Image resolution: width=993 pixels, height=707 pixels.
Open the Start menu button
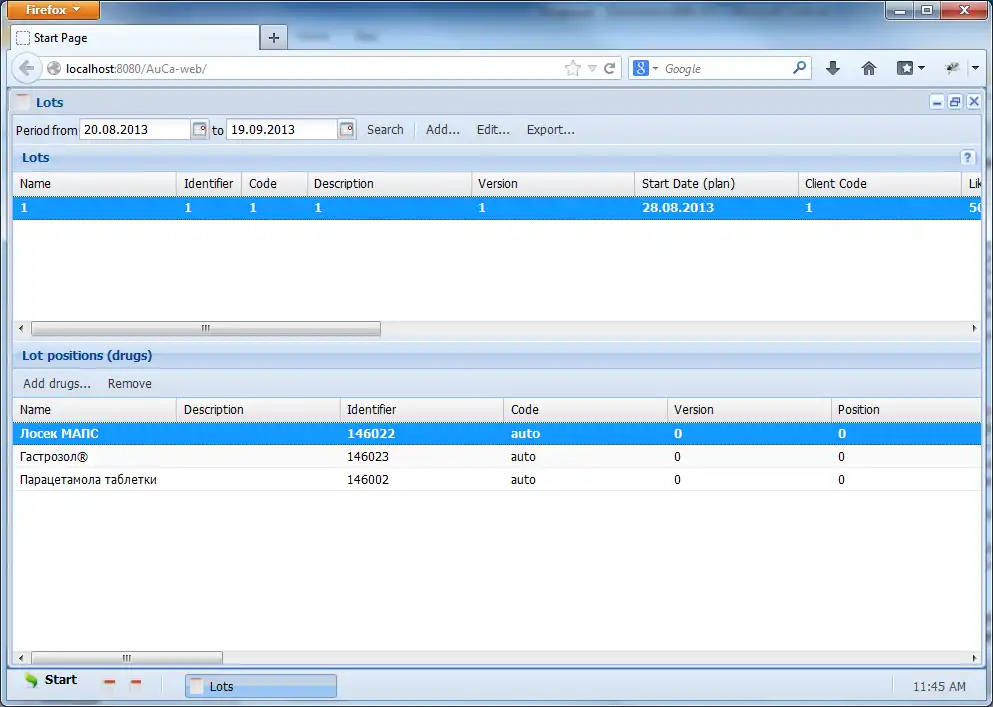(51, 680)
